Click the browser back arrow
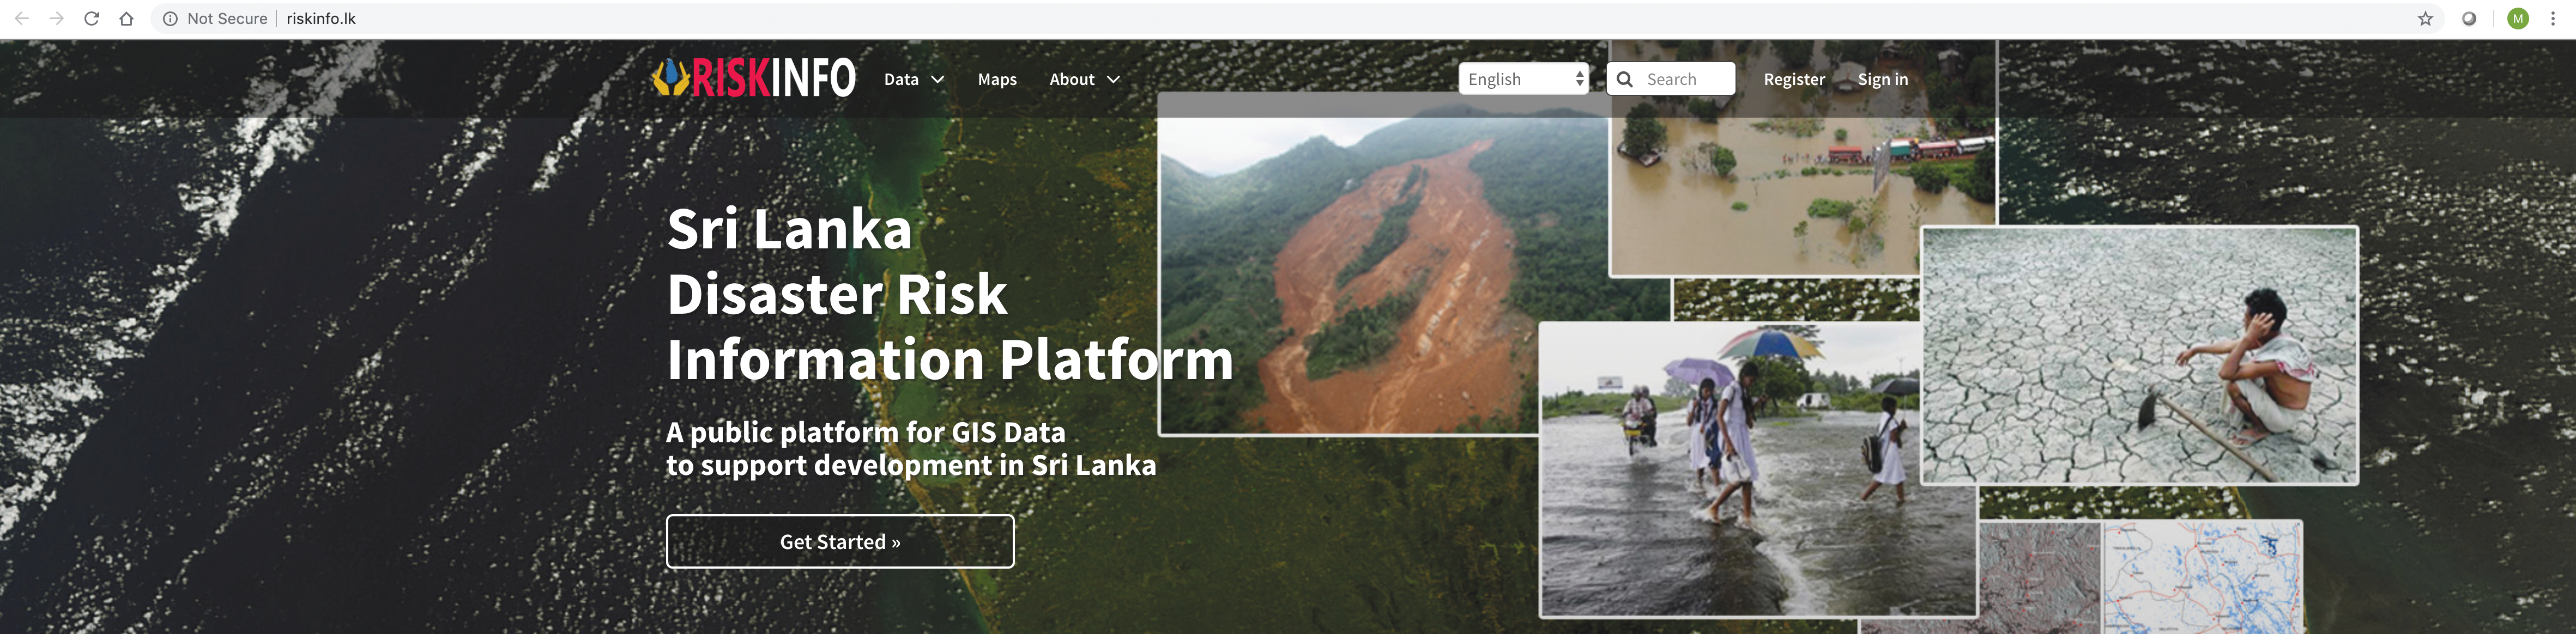The width and height of the screenshot is (2576, 634). (x=22, y=19)
